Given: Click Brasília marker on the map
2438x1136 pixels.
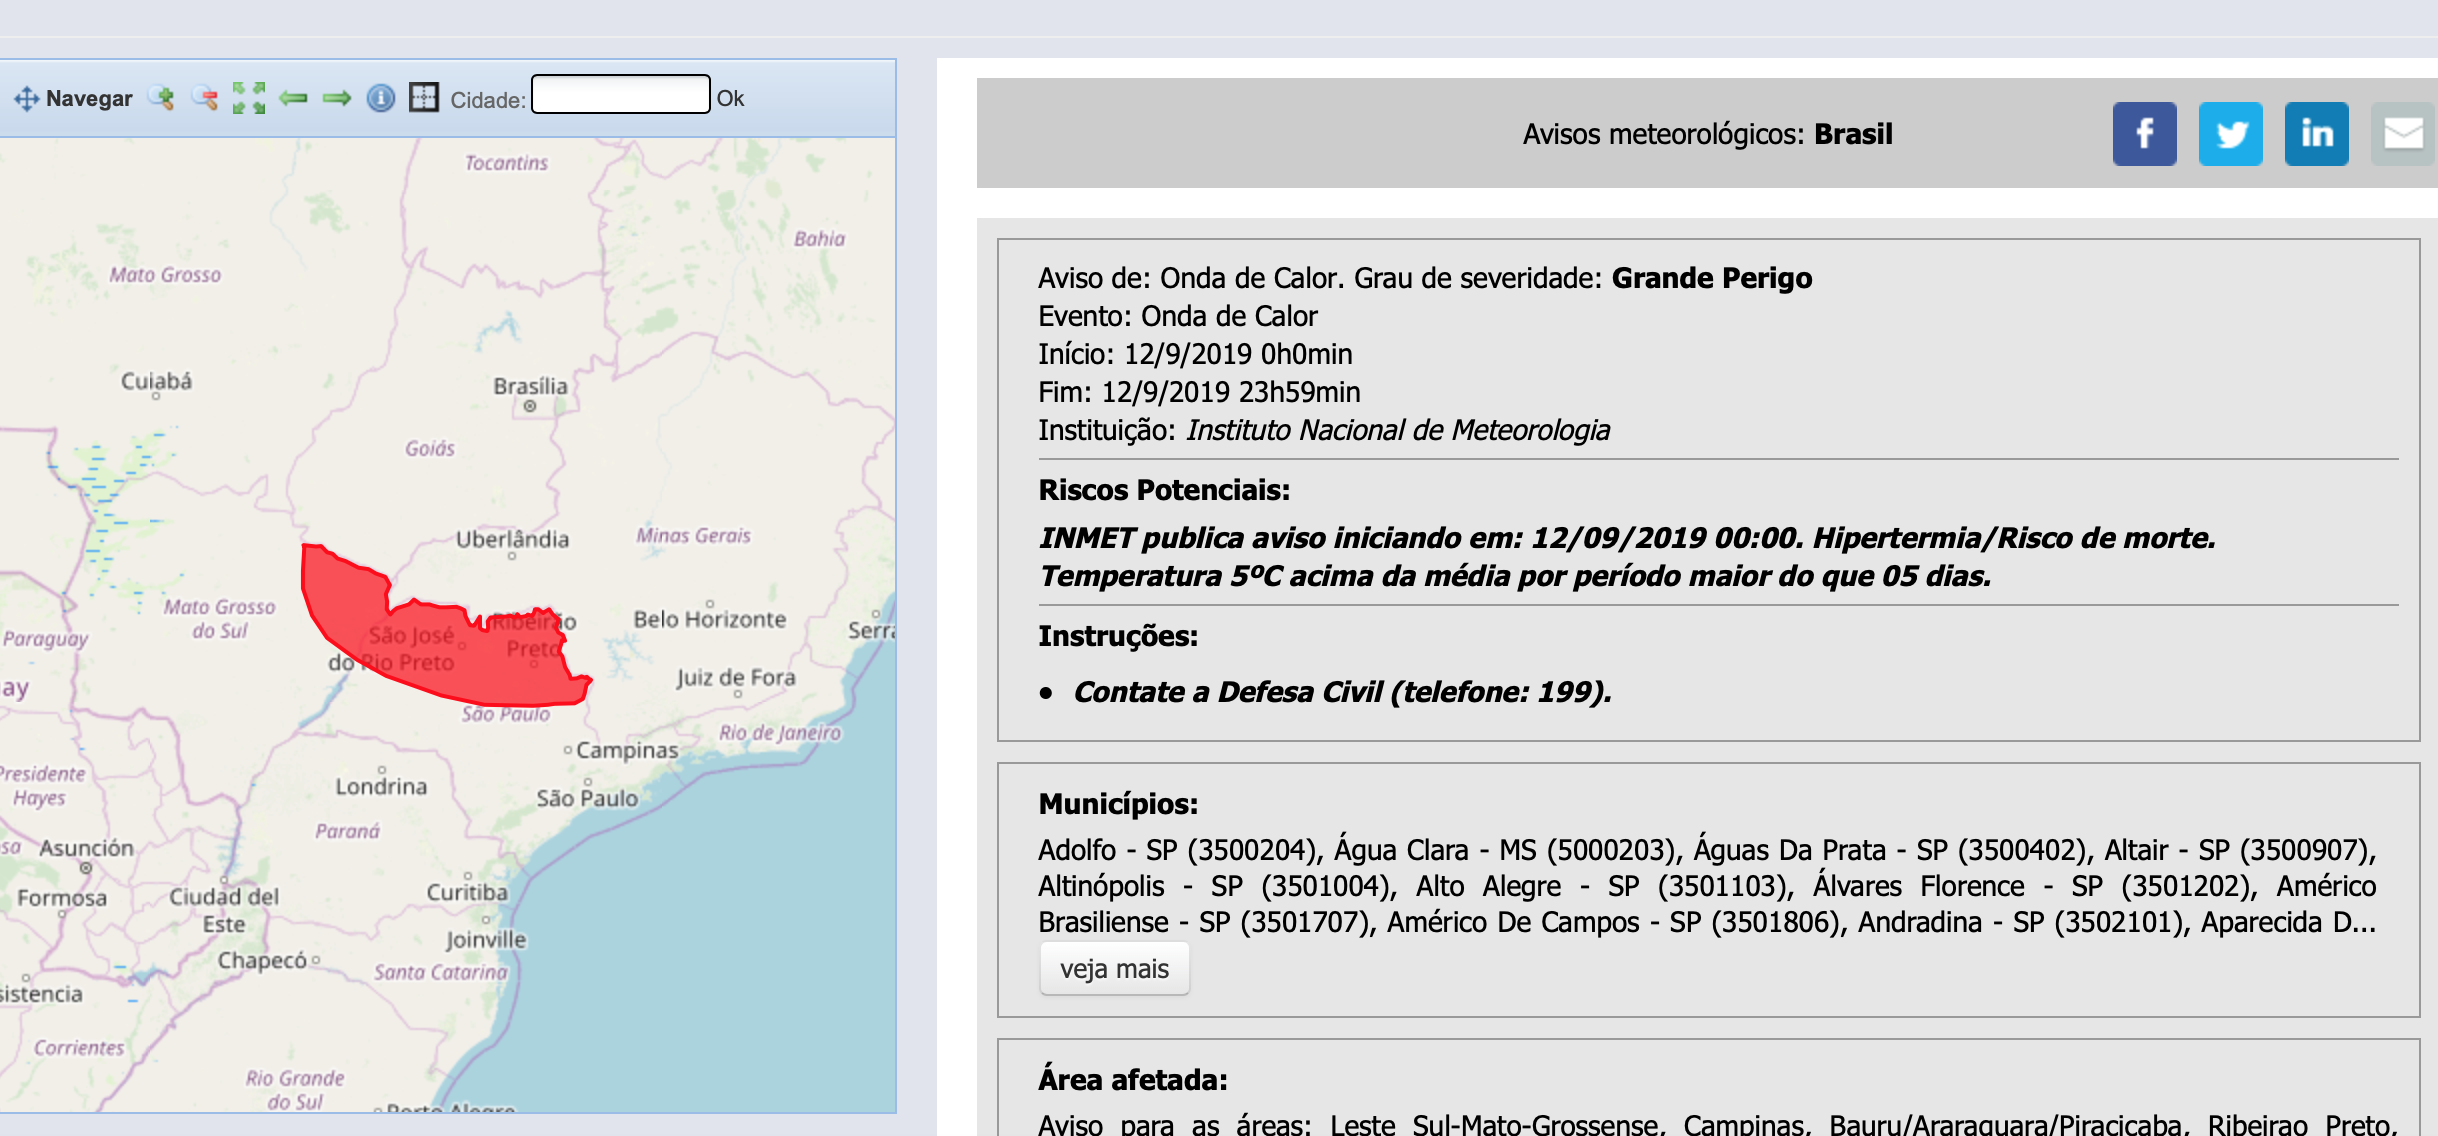Looking at the screenshot, I should tap(530, 406).
